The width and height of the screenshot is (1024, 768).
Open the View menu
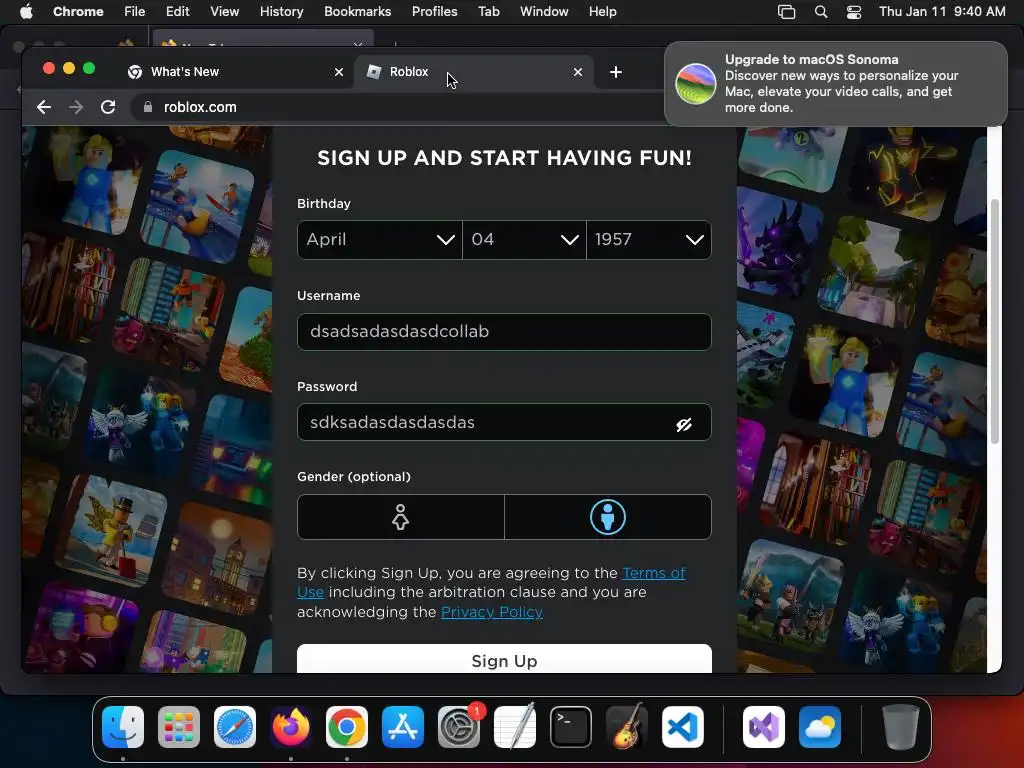225,12
